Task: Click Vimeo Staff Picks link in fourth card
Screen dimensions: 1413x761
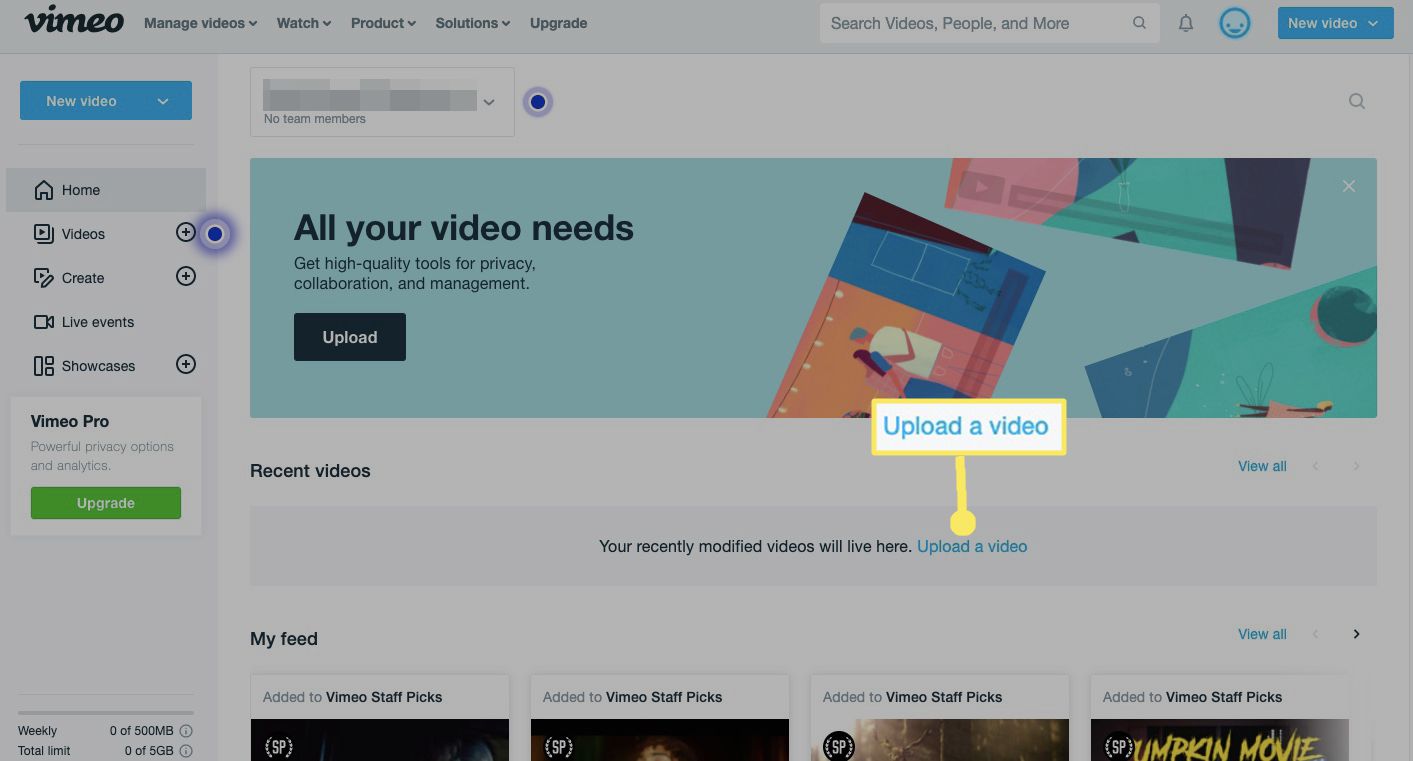Action: [1224, 697]
